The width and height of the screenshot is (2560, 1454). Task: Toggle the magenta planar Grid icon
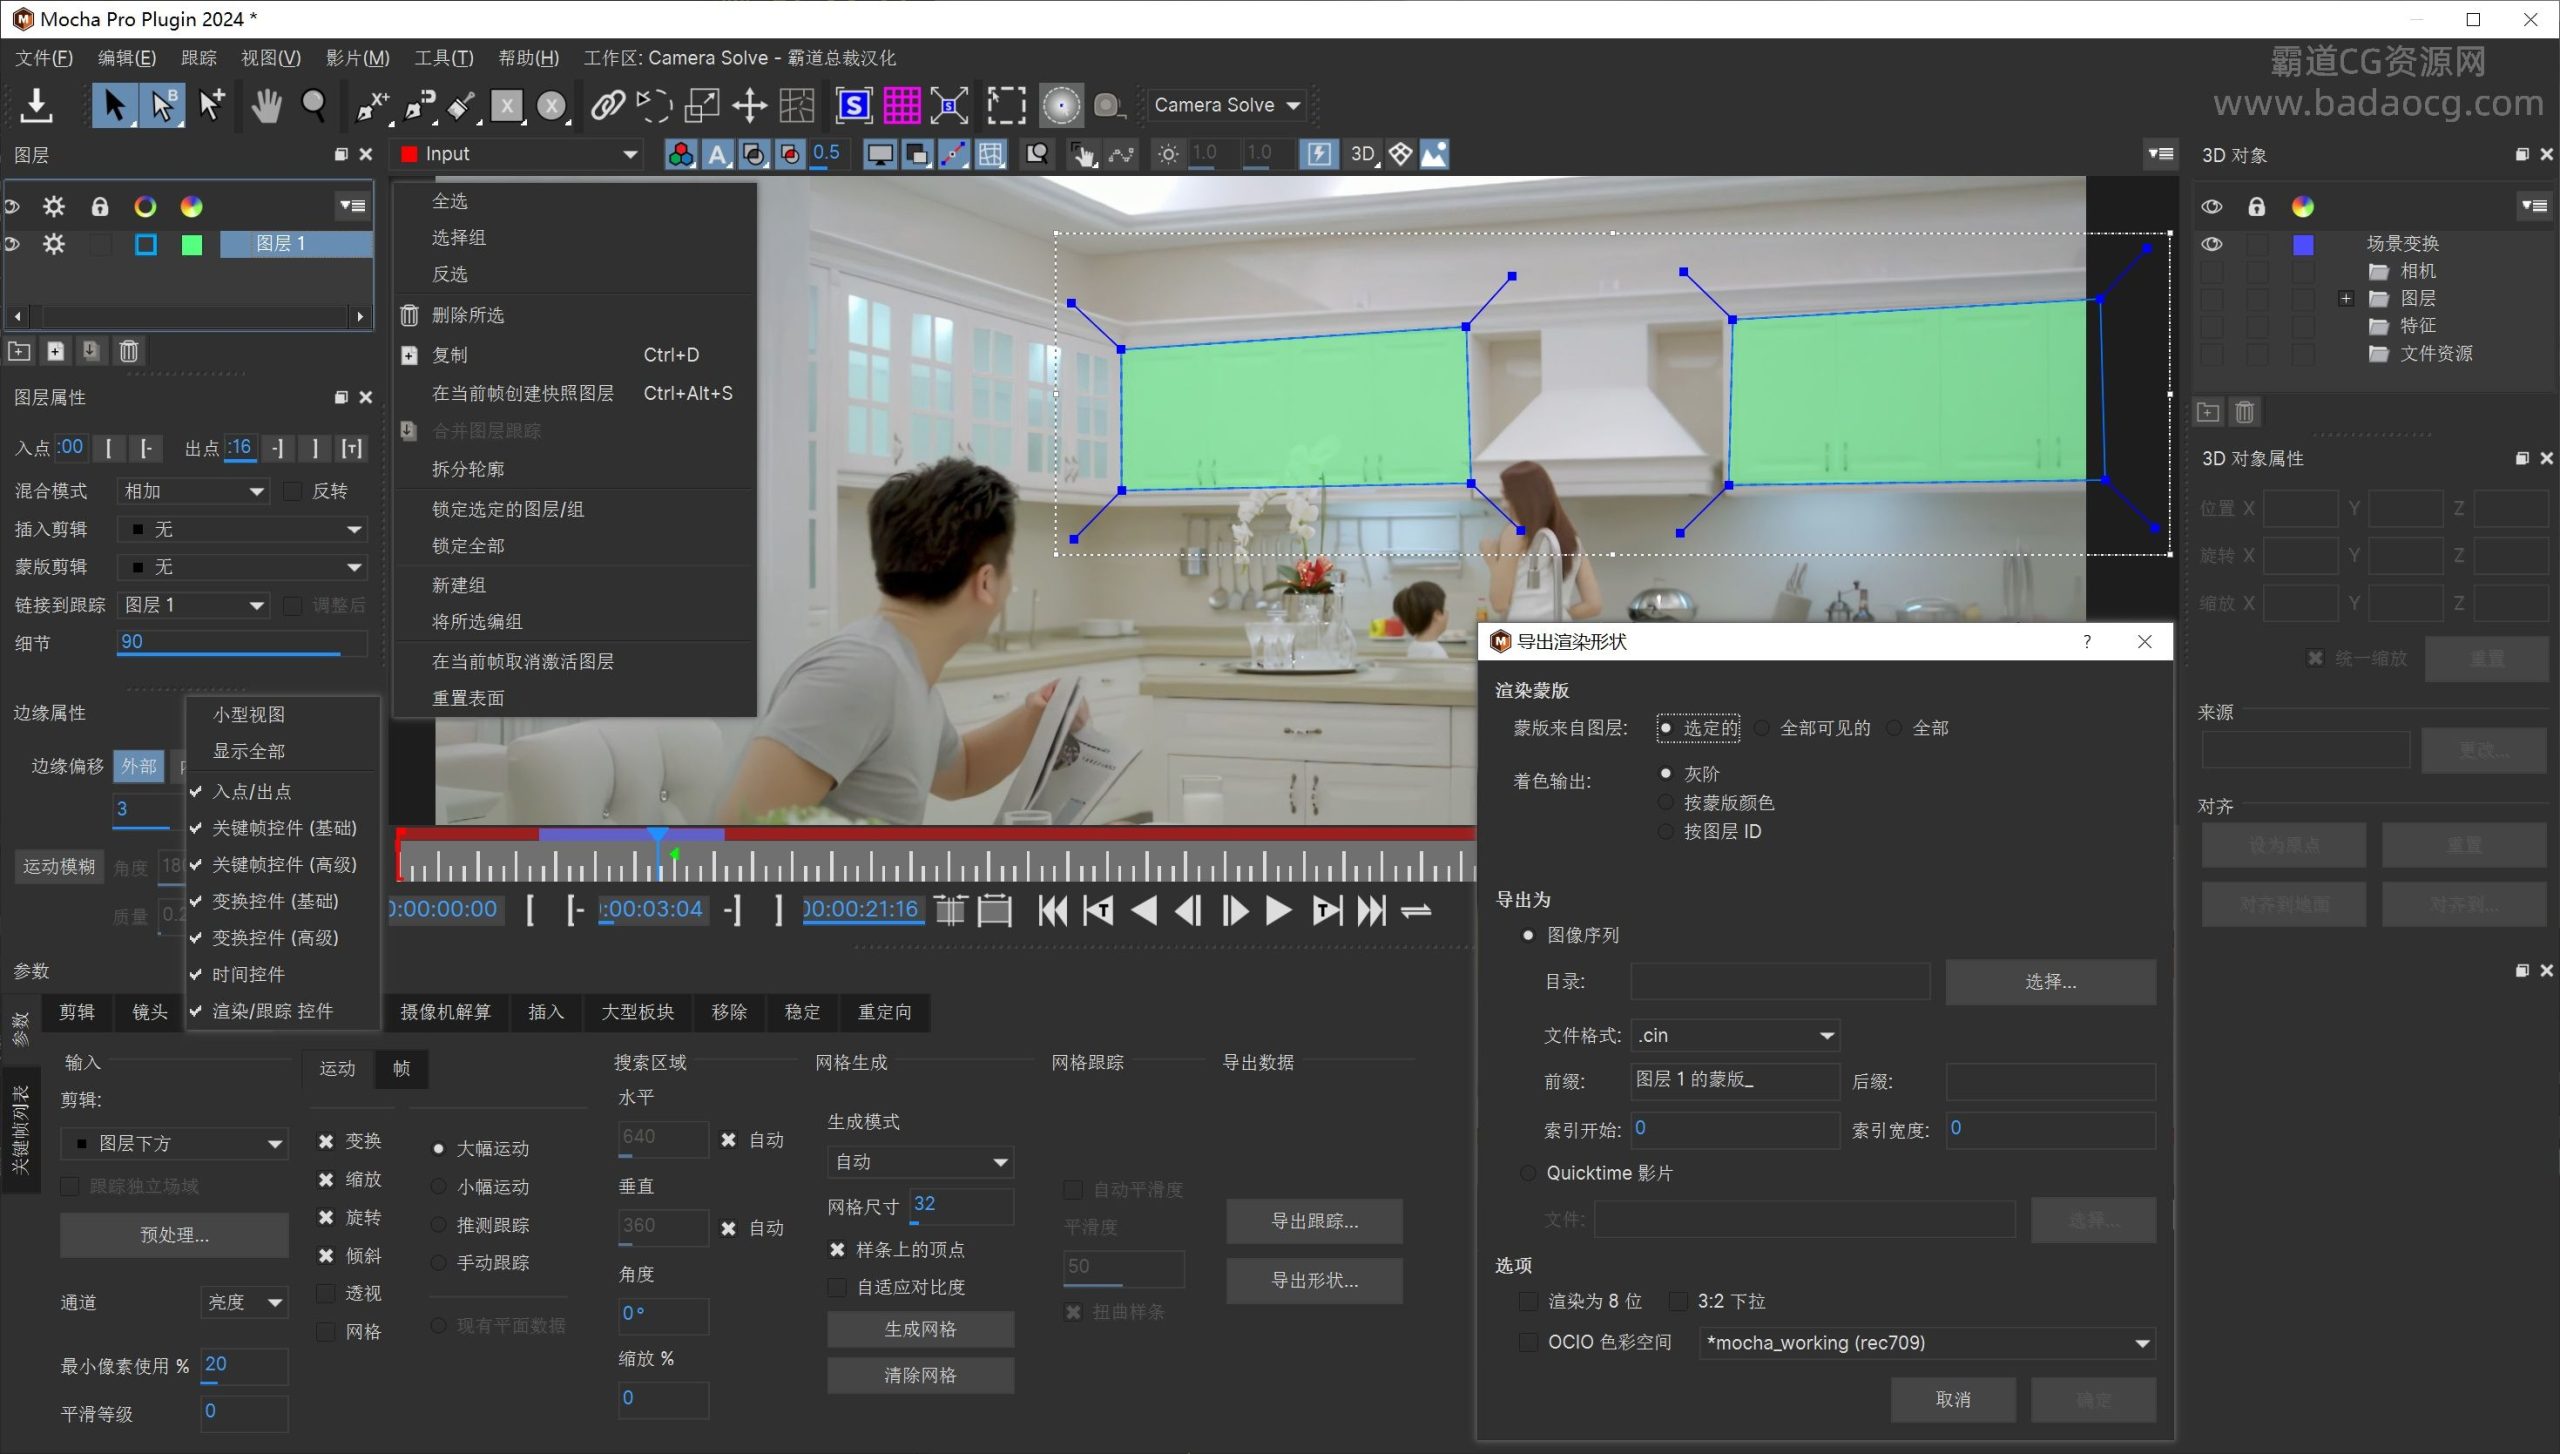click(x=901, y=105)
